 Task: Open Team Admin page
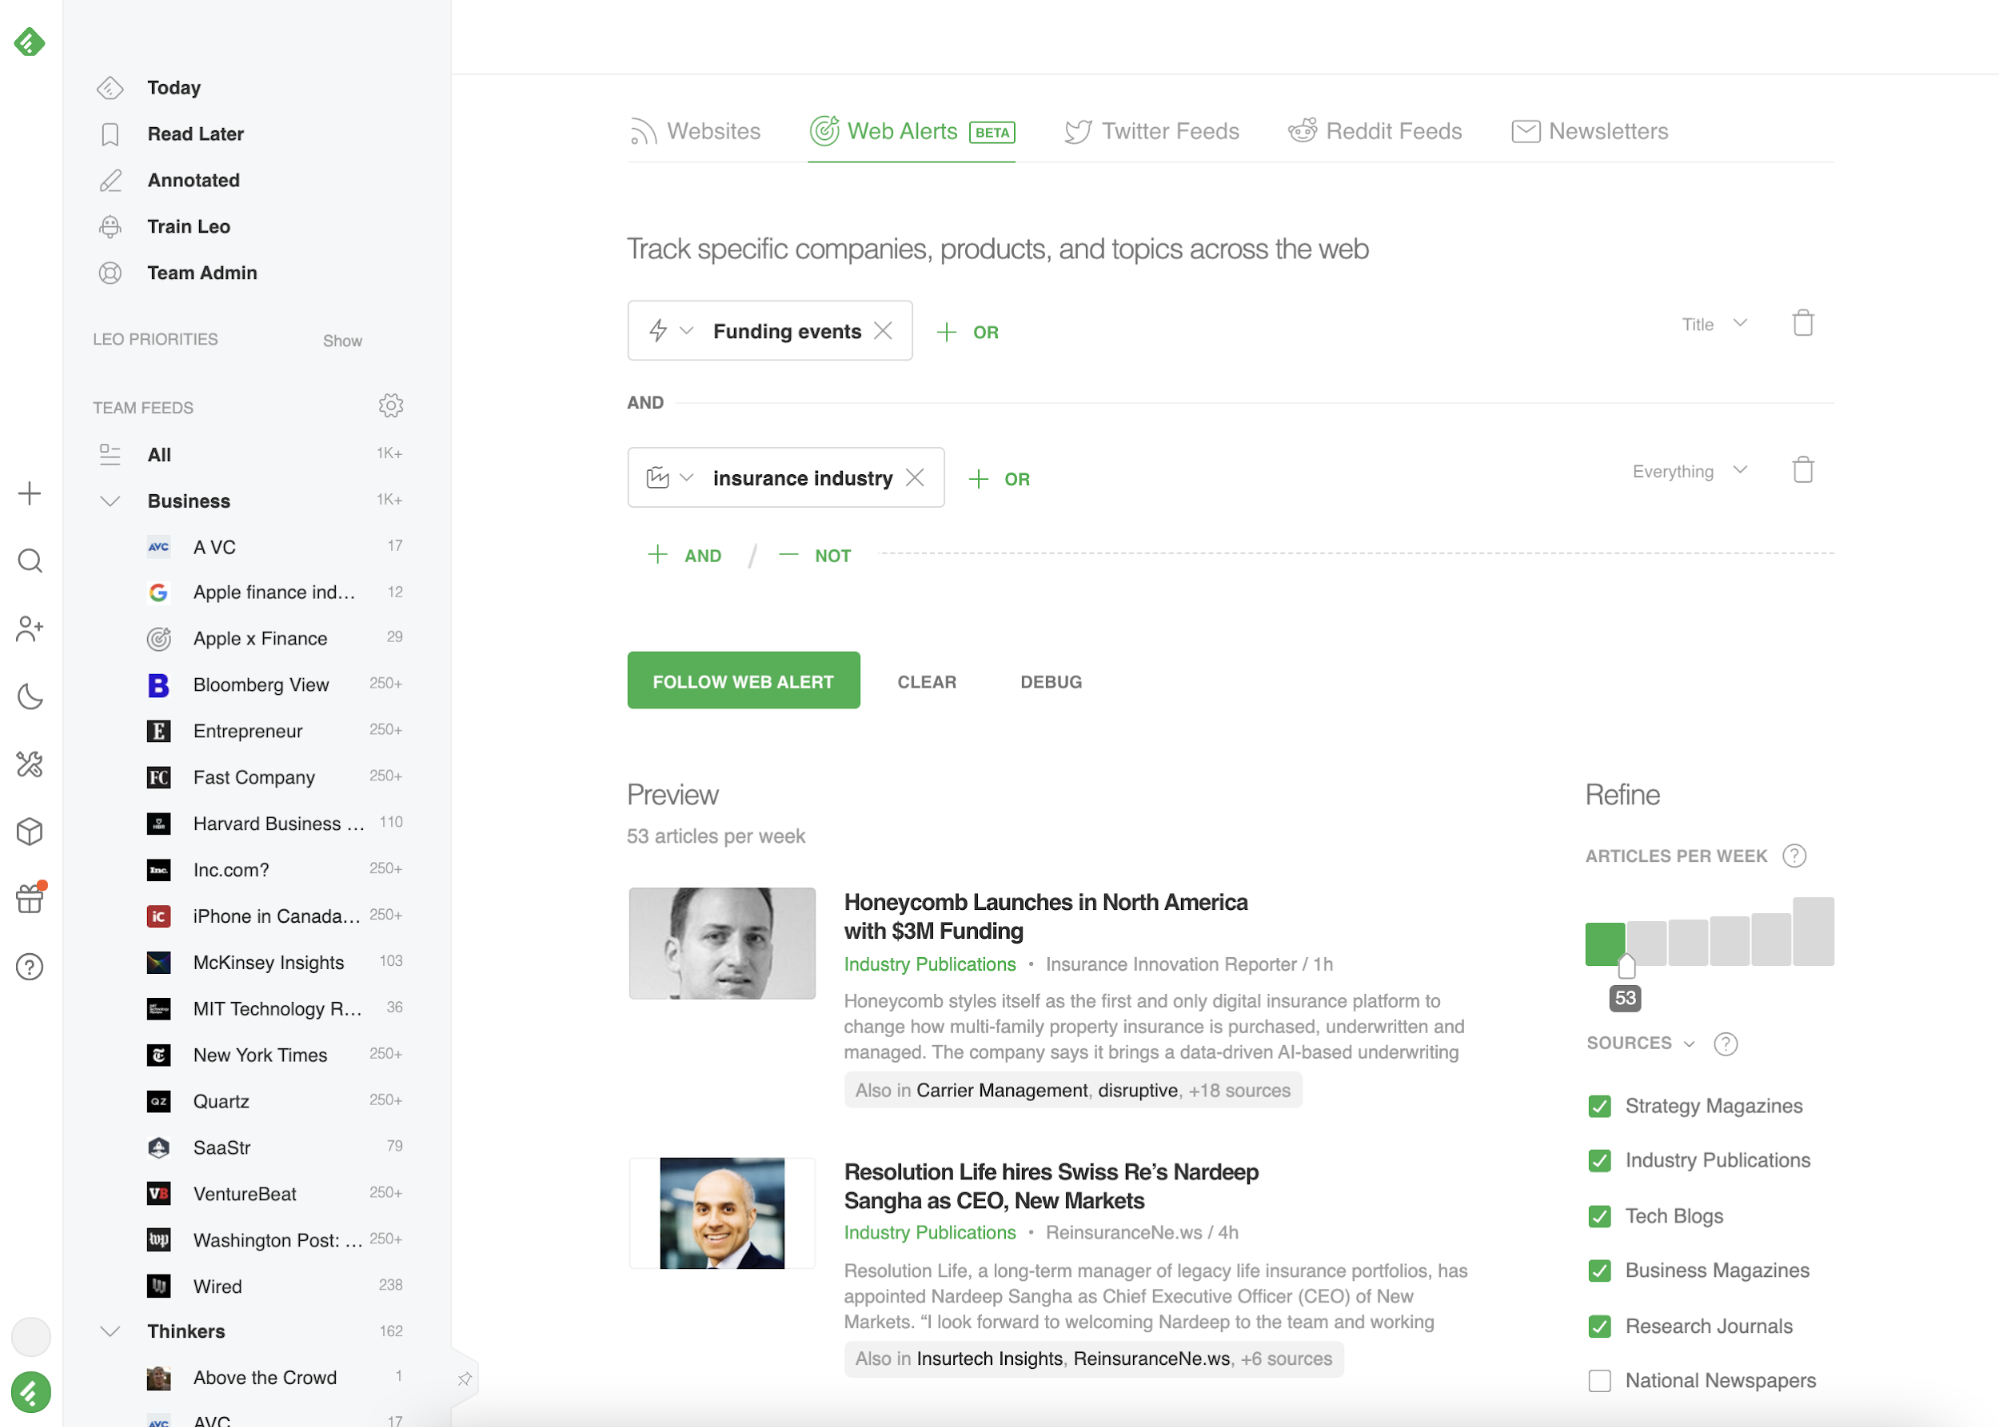point(202,273)
